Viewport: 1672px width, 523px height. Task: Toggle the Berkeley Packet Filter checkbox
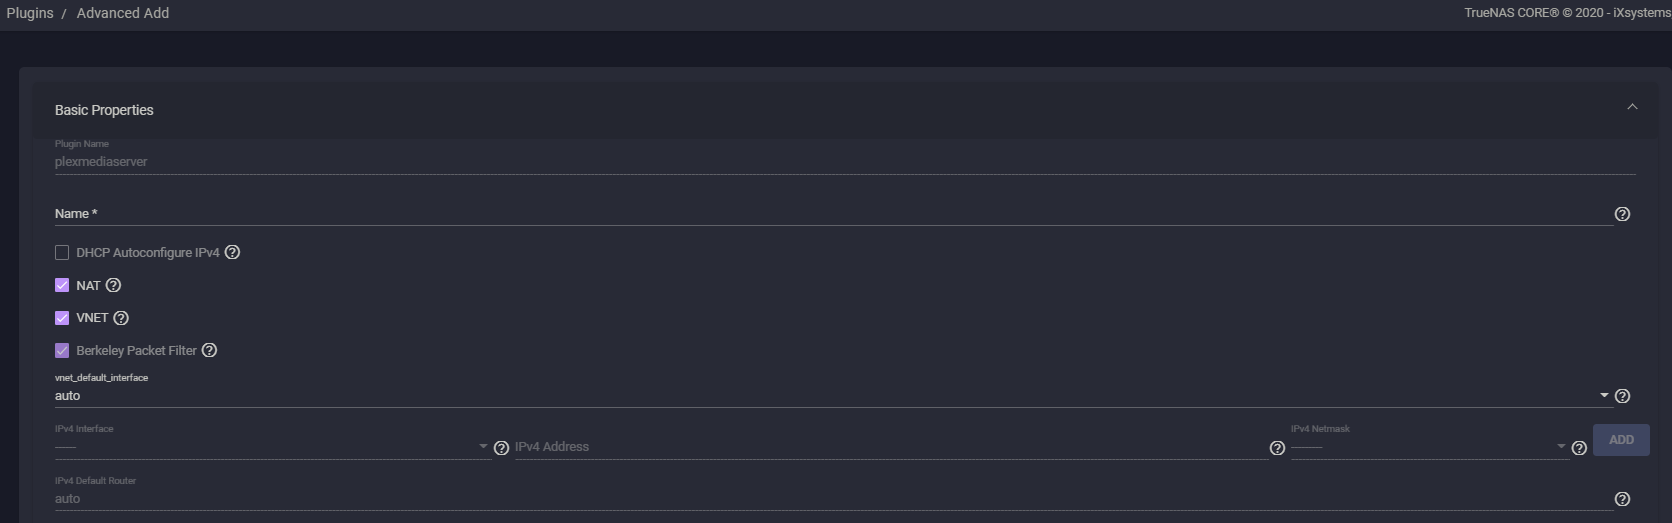coord(62,351)
